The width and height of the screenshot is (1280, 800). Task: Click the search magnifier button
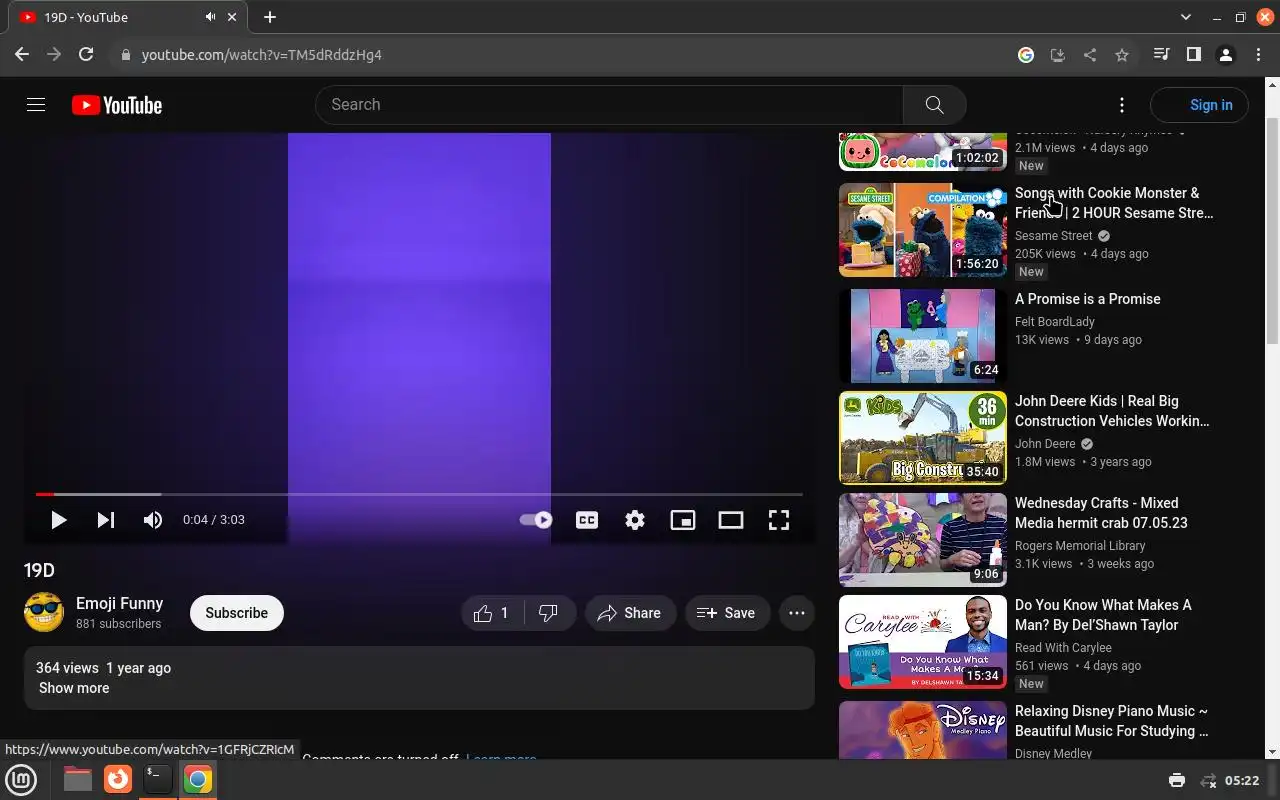click(x=934, y=105)
